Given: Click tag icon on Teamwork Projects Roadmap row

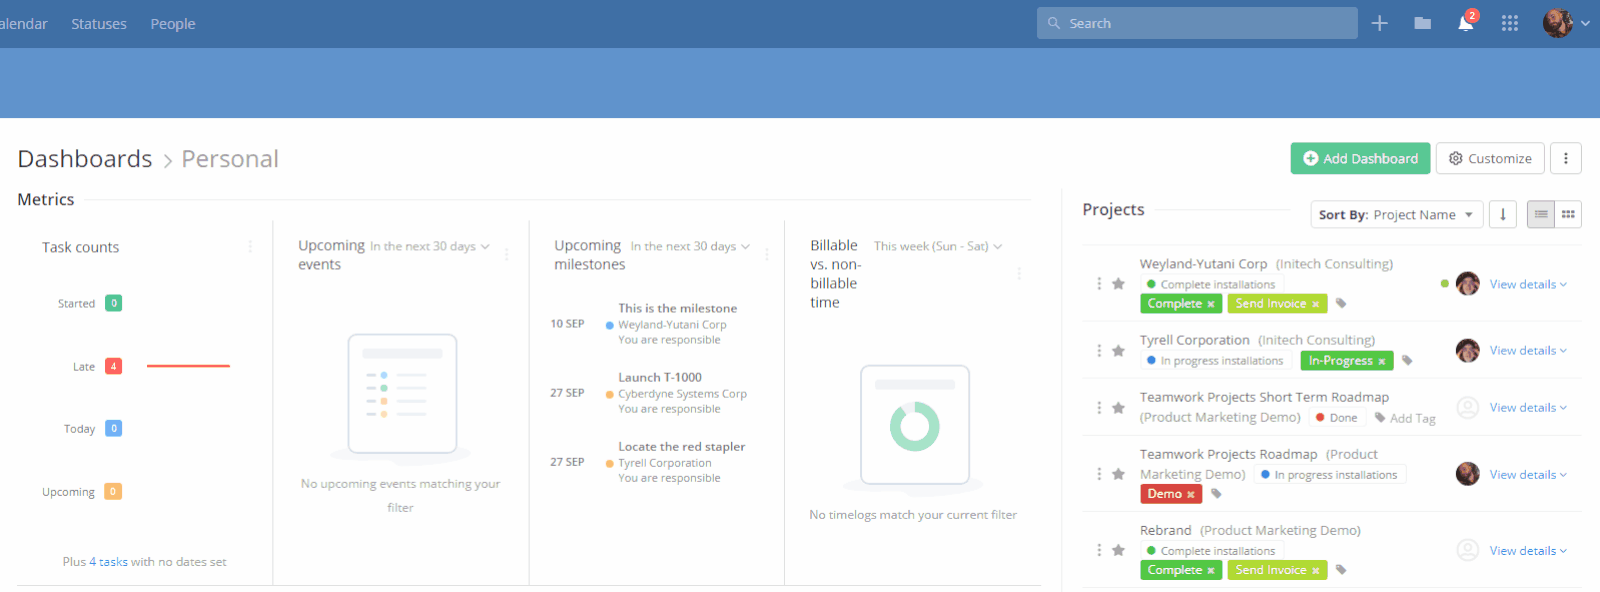Looking at the screenshot, I should pos(1216,493).
